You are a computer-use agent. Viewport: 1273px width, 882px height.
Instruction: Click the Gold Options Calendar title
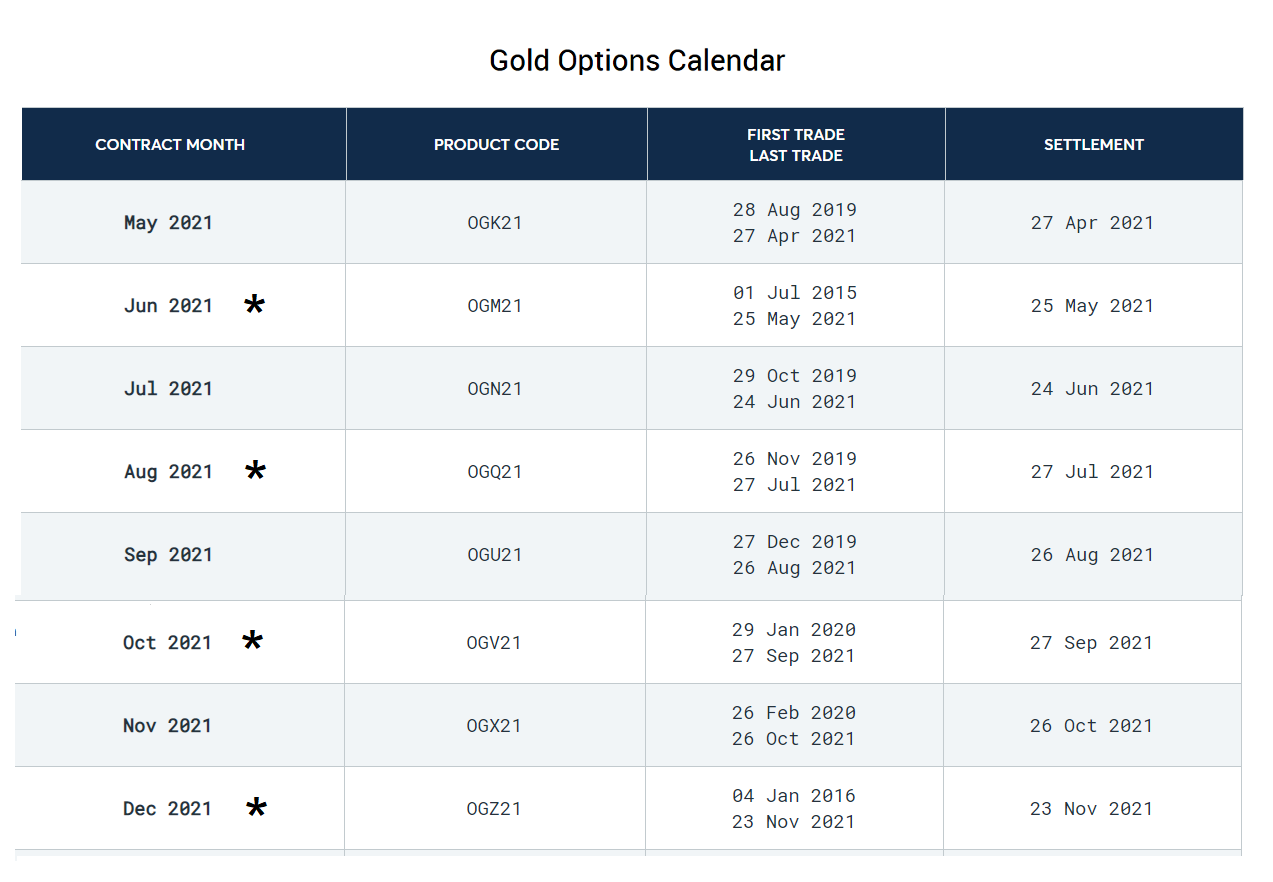pos(637,61)
